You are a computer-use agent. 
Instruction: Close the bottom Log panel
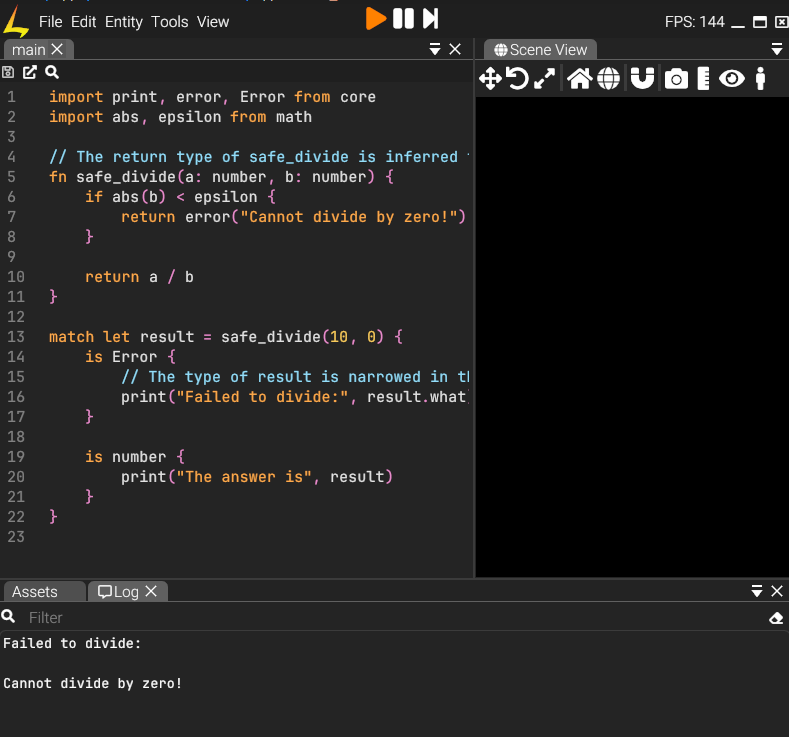coord(777,591)
